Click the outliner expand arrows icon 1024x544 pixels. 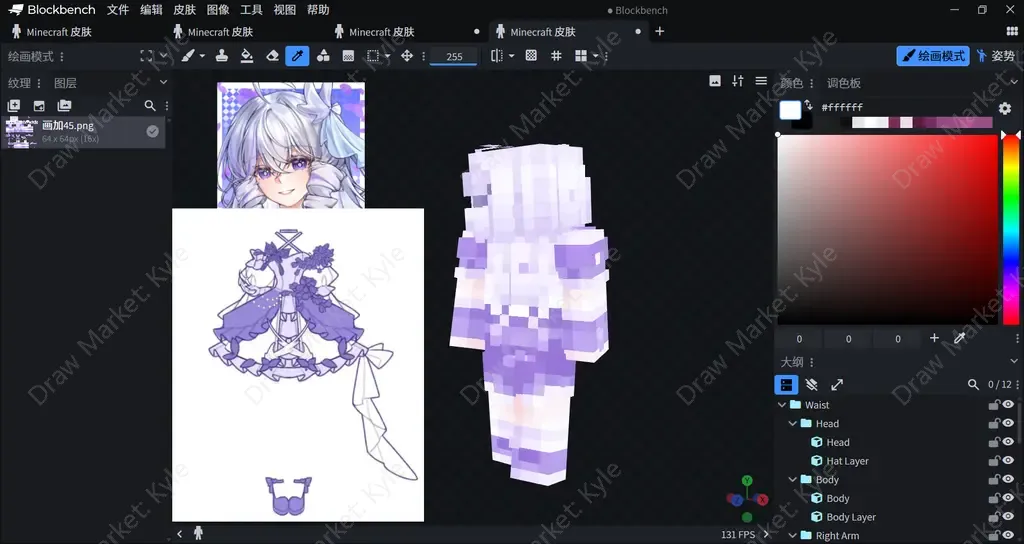click(x=837, y=385)
